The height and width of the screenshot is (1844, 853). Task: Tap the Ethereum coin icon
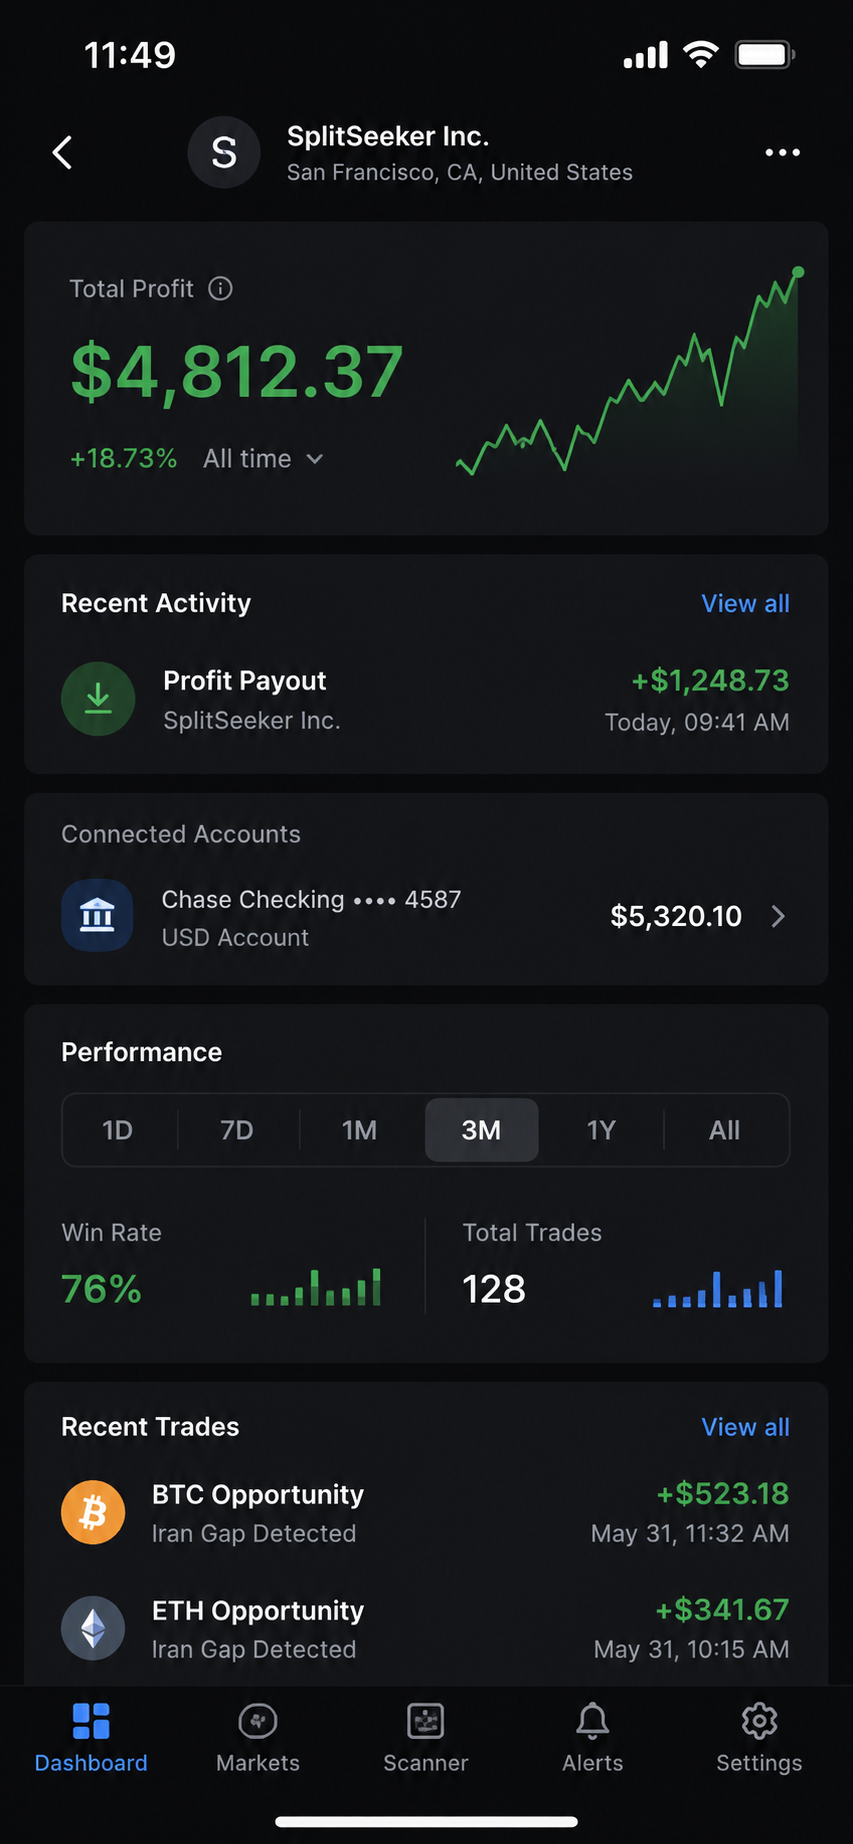(93, 1628)
